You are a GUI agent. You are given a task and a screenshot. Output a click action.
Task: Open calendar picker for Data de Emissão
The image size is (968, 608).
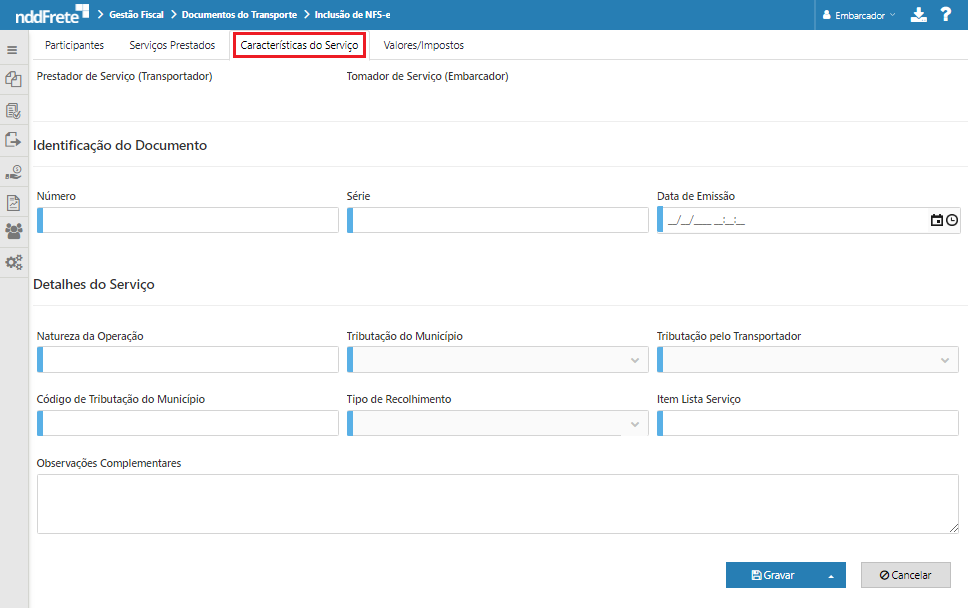click(x=937, y=220)
